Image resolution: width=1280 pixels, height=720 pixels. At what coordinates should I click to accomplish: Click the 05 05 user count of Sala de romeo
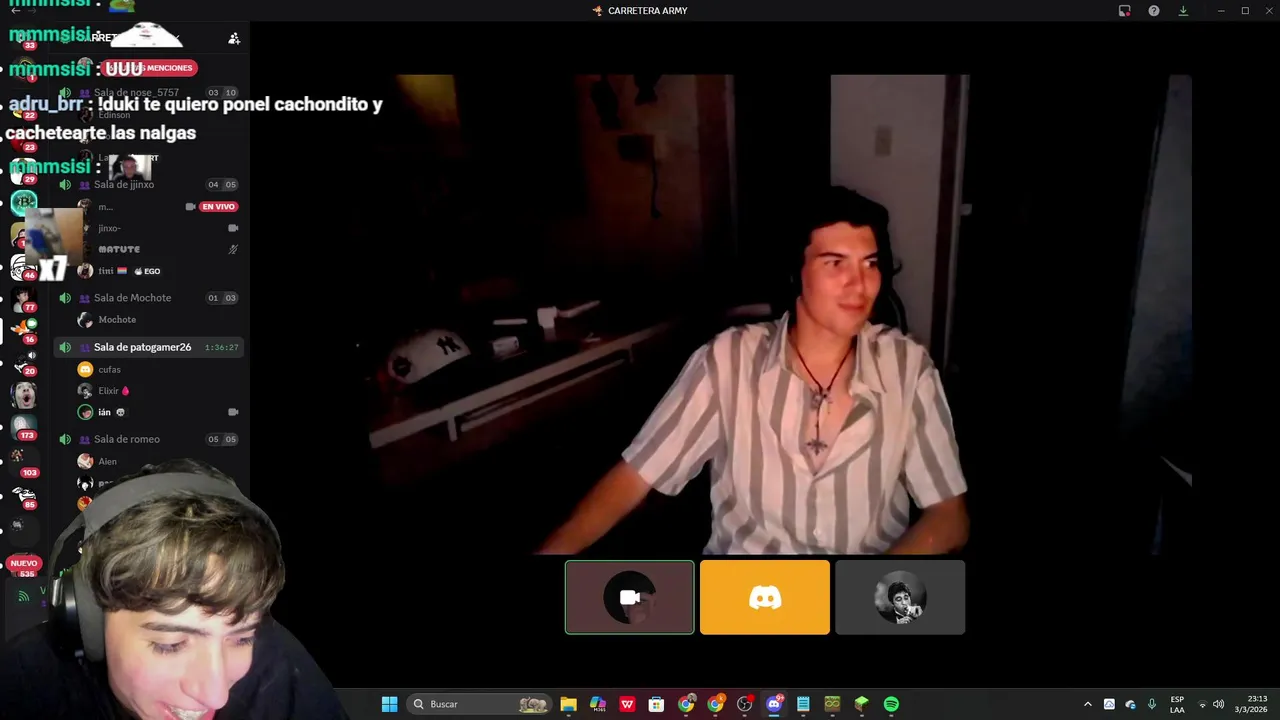(221, 439)
